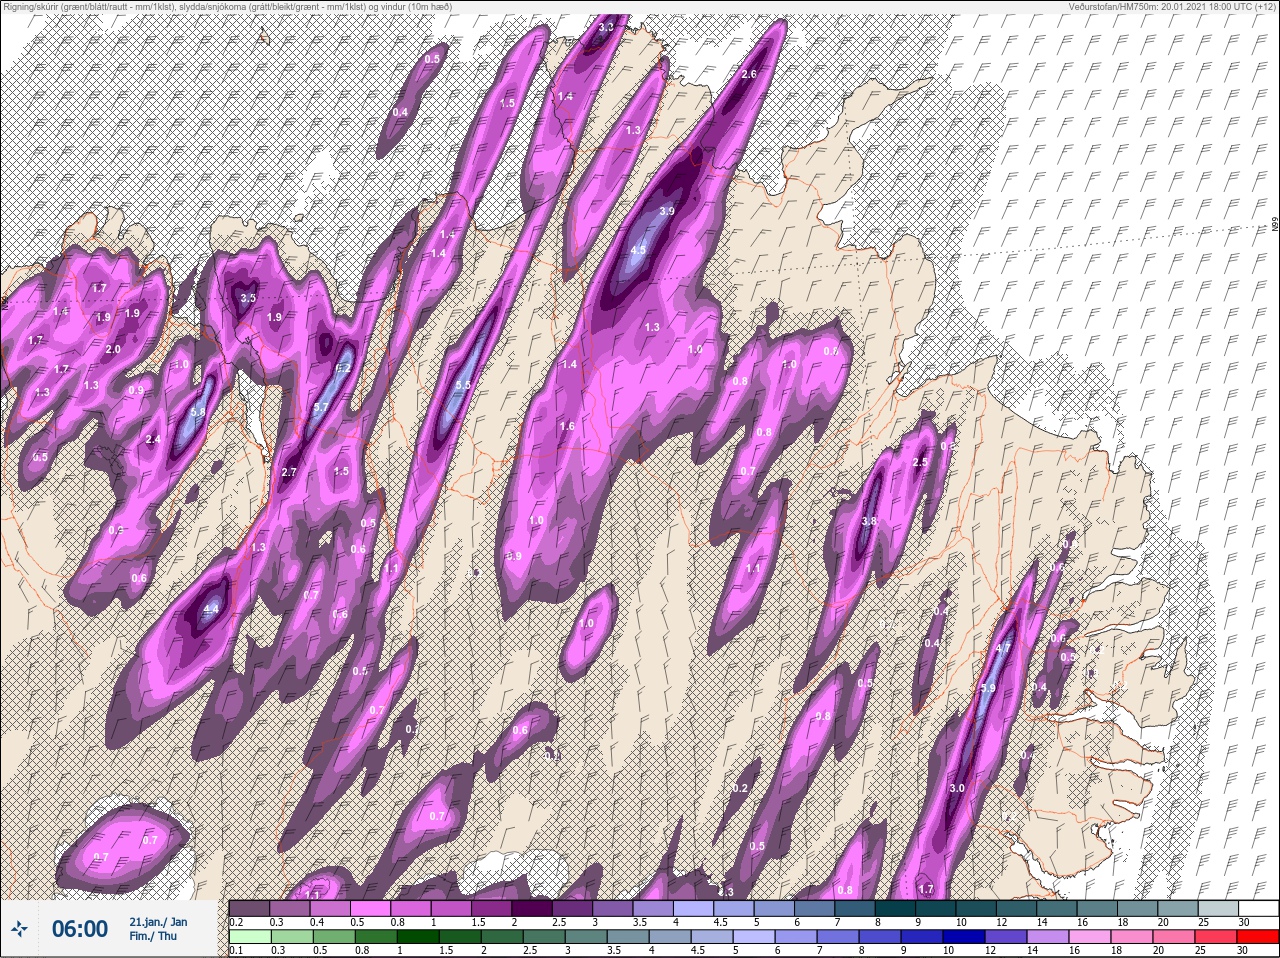Click the 4.4 precipitation value on the map

(211, 609)
